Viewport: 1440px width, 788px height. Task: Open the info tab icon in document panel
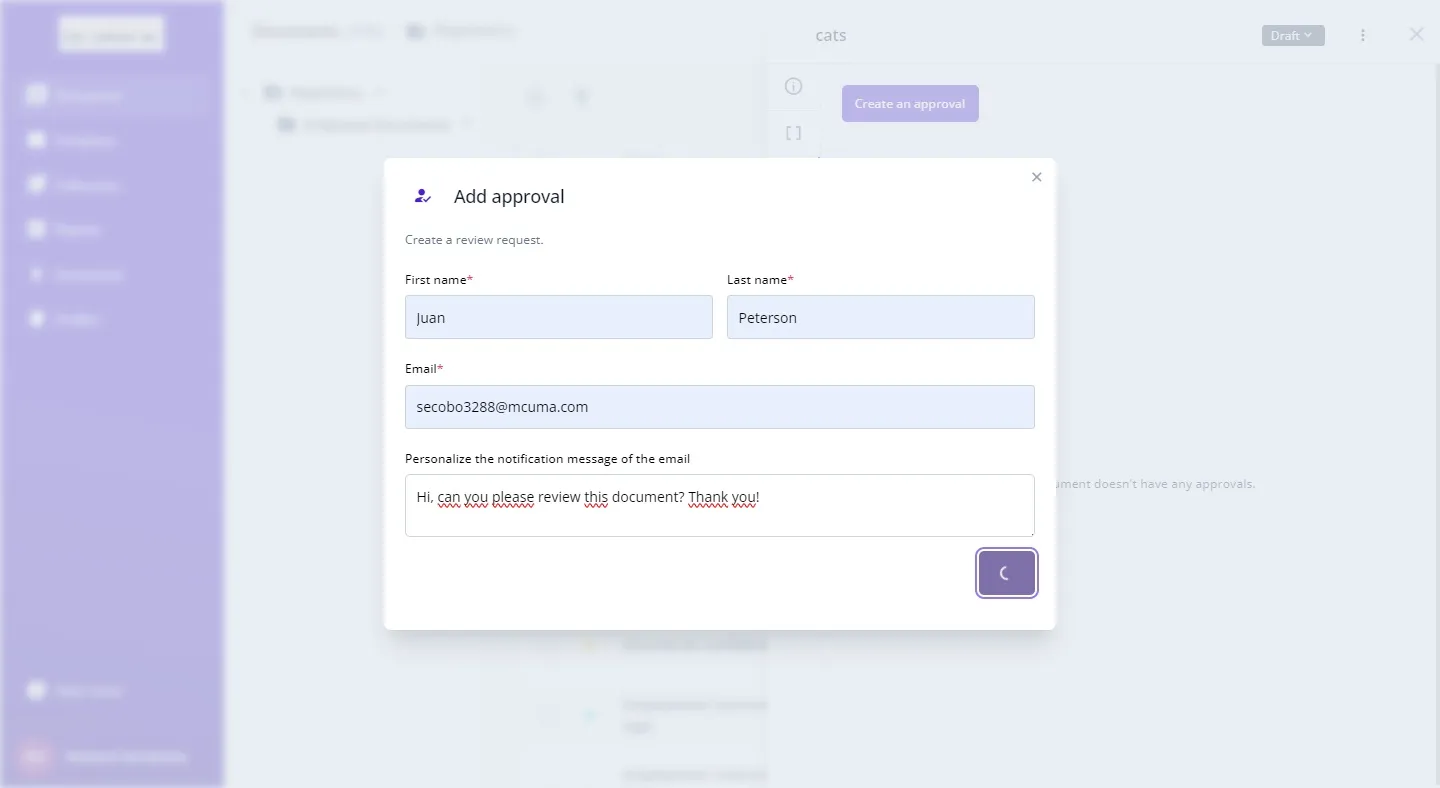point(794,86)
